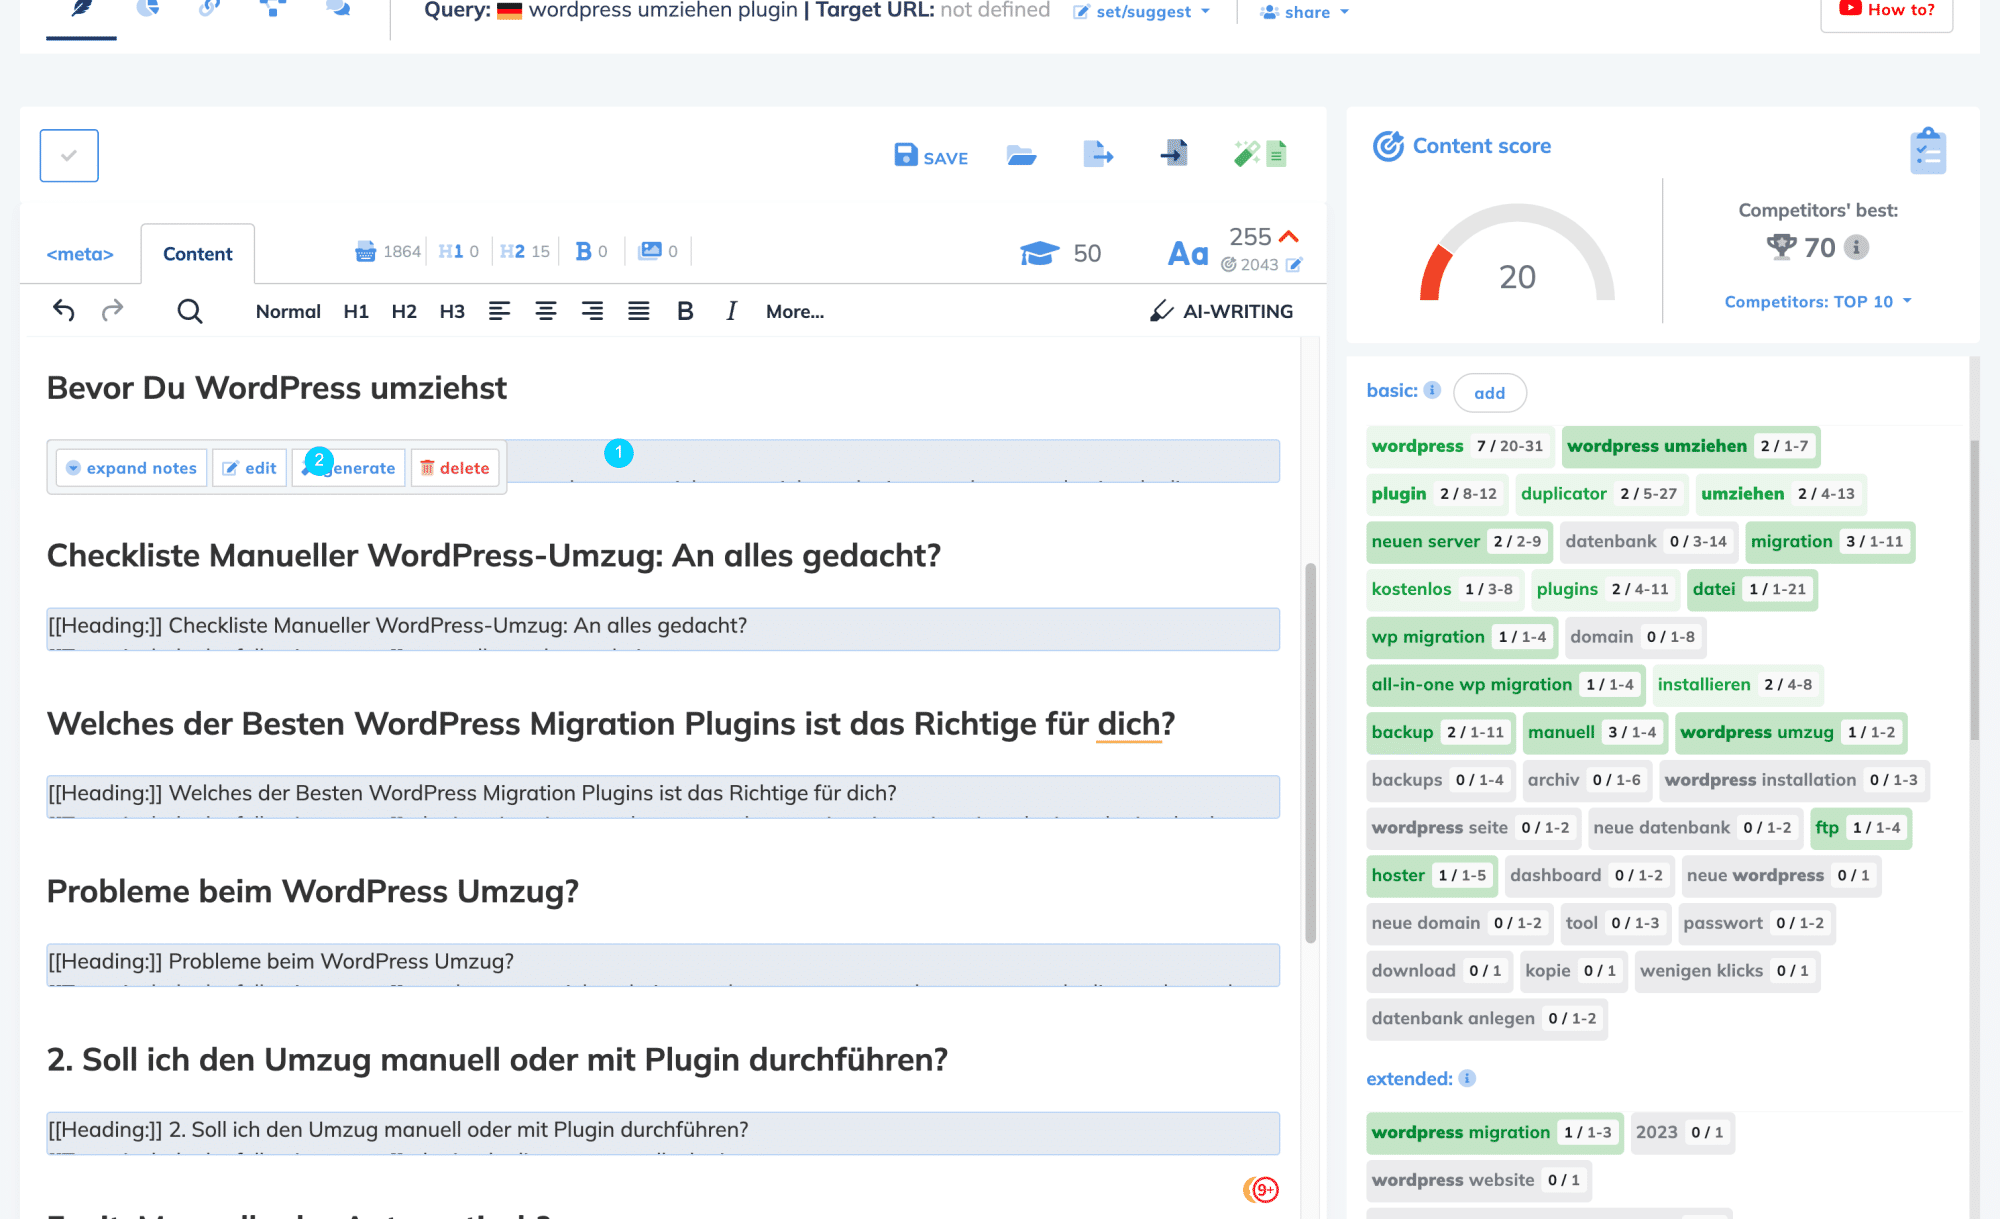
Task: Click the 'wordpress umziehen' keyword chip
Action: point(1691,446)
